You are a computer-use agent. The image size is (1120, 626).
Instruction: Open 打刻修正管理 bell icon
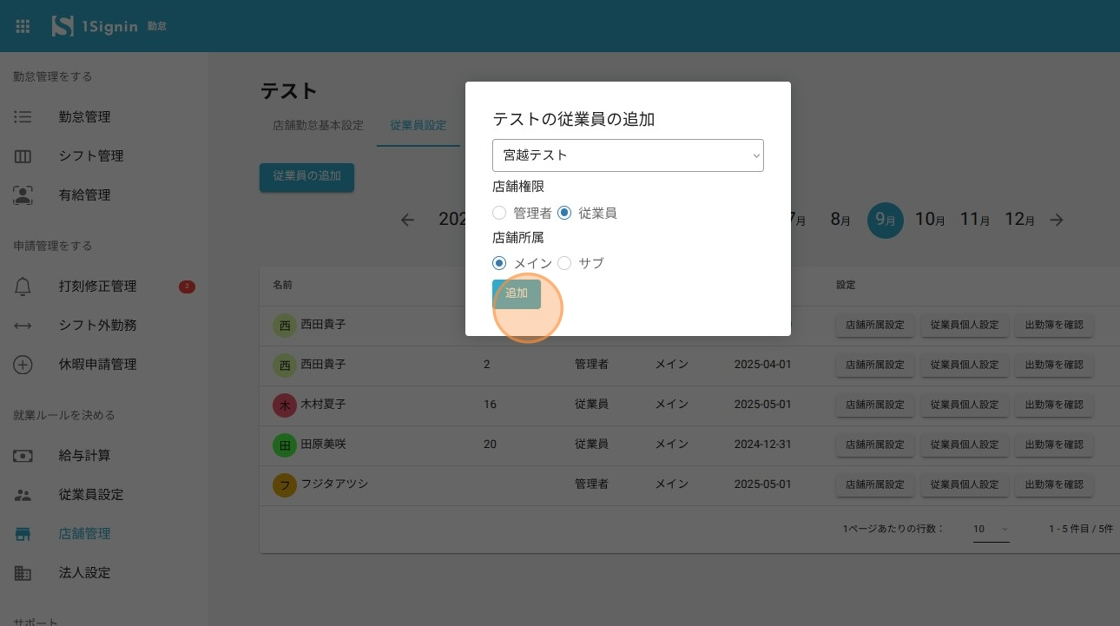click(23, 287)
